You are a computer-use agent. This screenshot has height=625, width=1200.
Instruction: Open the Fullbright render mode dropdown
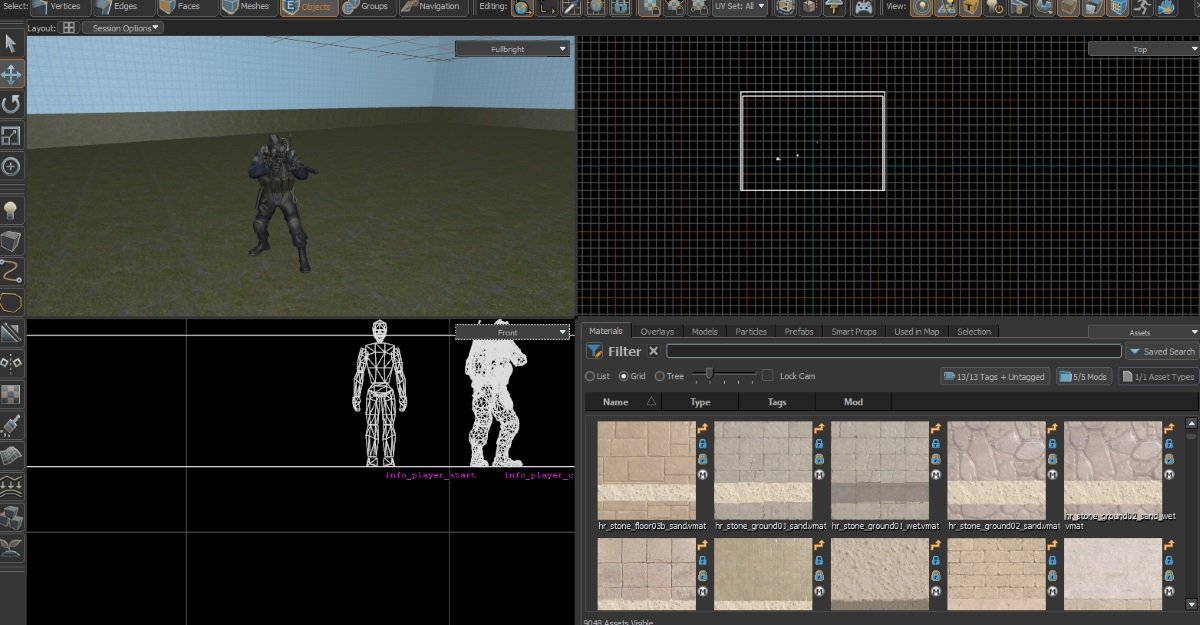click(x=513, y=48)
